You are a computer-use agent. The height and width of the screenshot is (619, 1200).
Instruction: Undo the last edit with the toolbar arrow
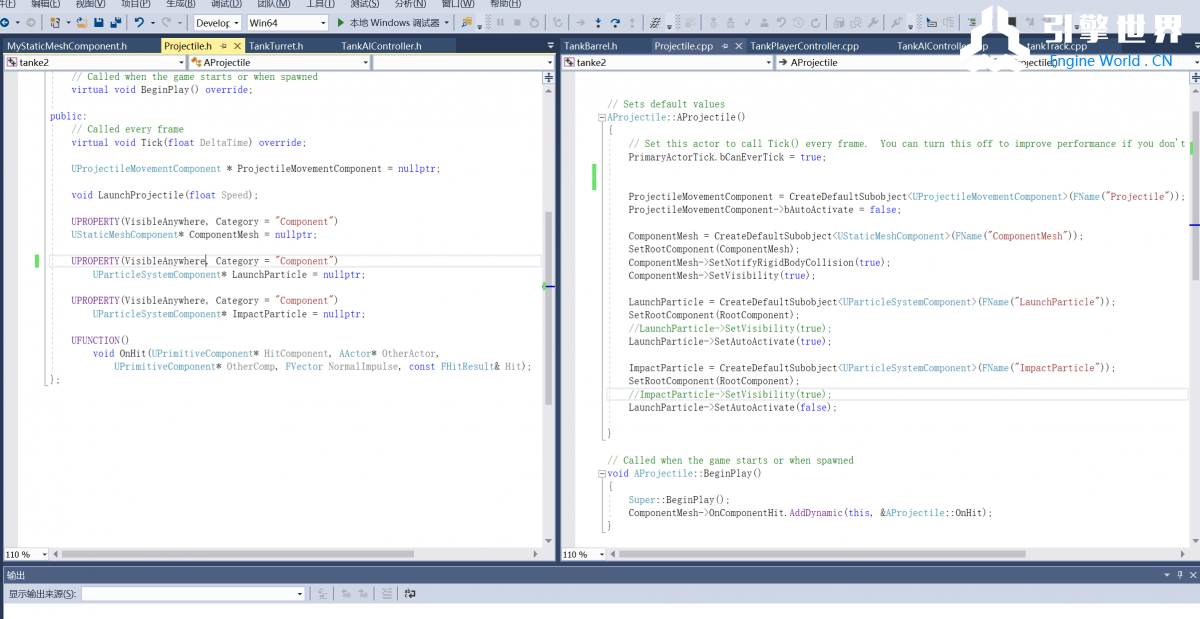[139, 22]
